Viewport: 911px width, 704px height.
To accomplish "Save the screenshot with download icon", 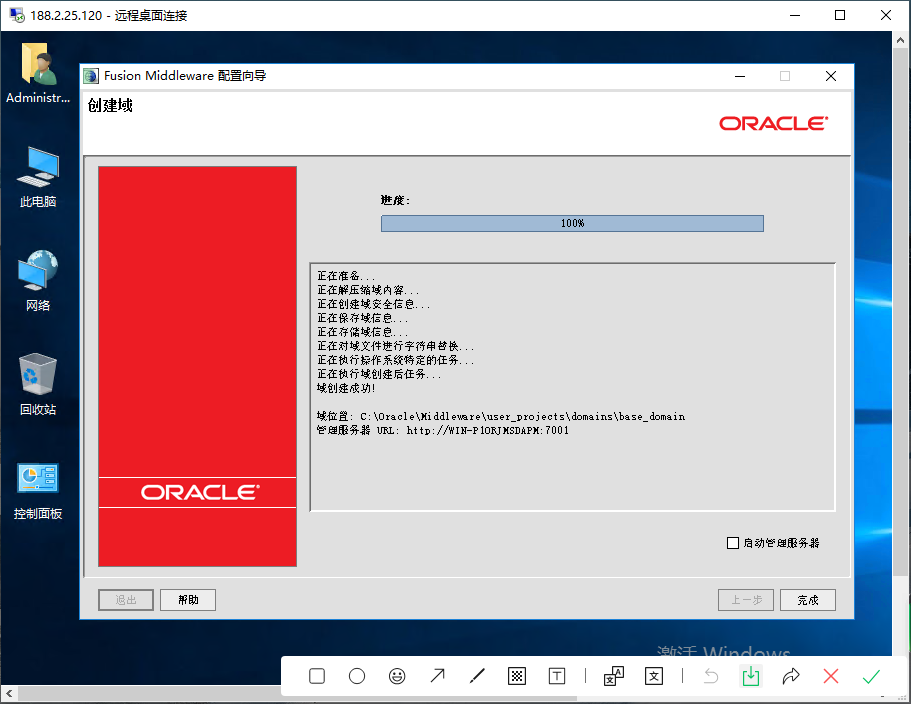I will pyautogui.click(x=751, y=676).
